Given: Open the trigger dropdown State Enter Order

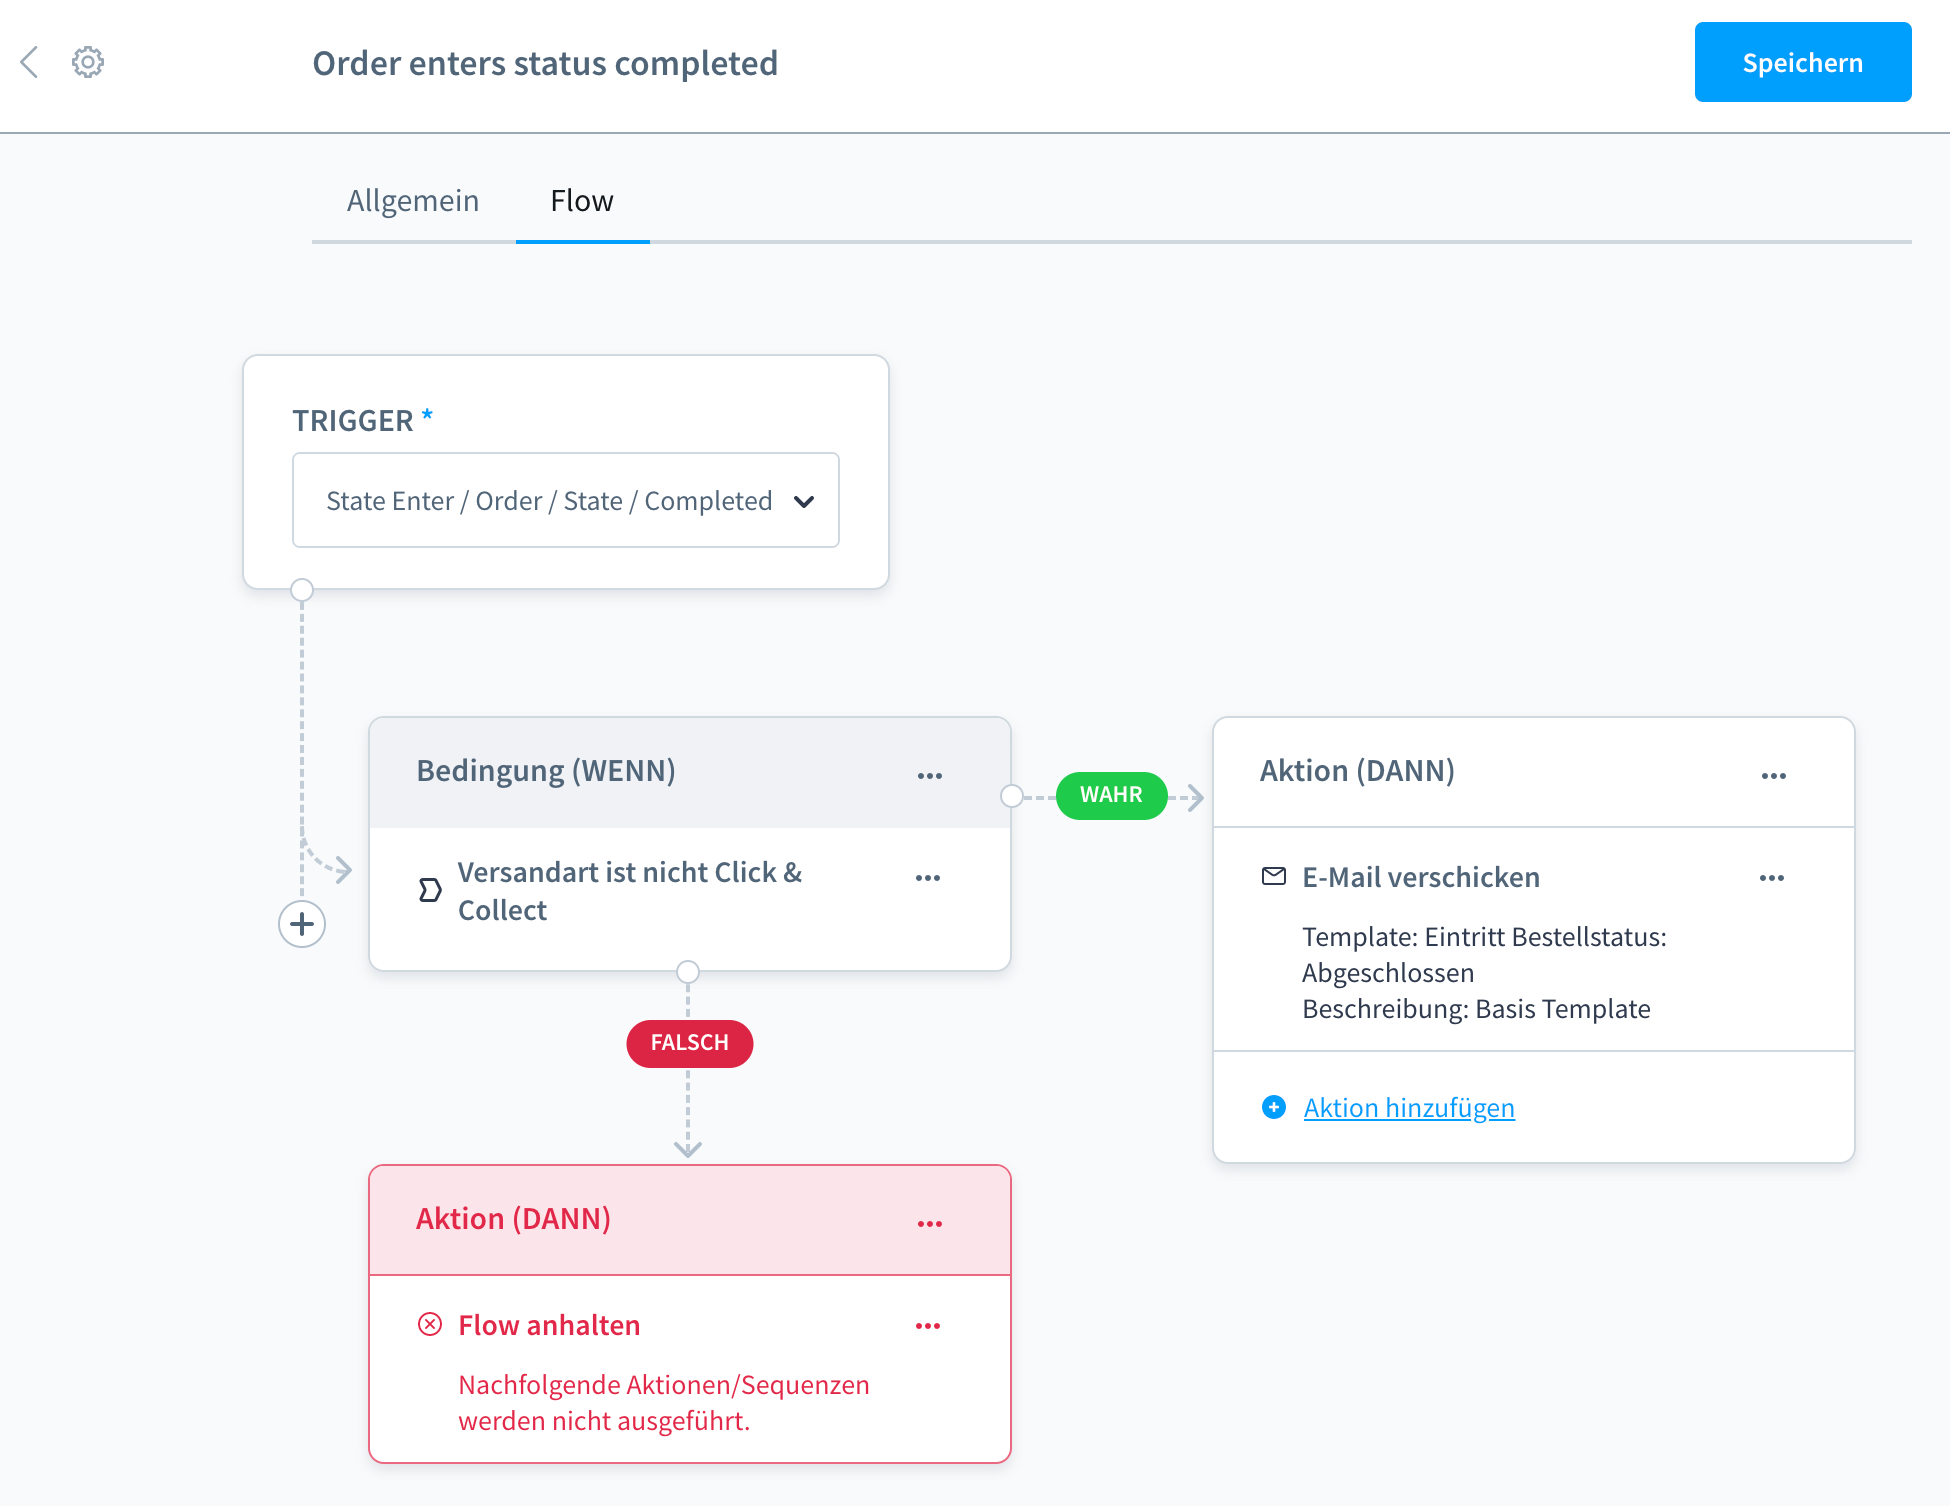Looking at the screenshot, I should coord(566,500).
